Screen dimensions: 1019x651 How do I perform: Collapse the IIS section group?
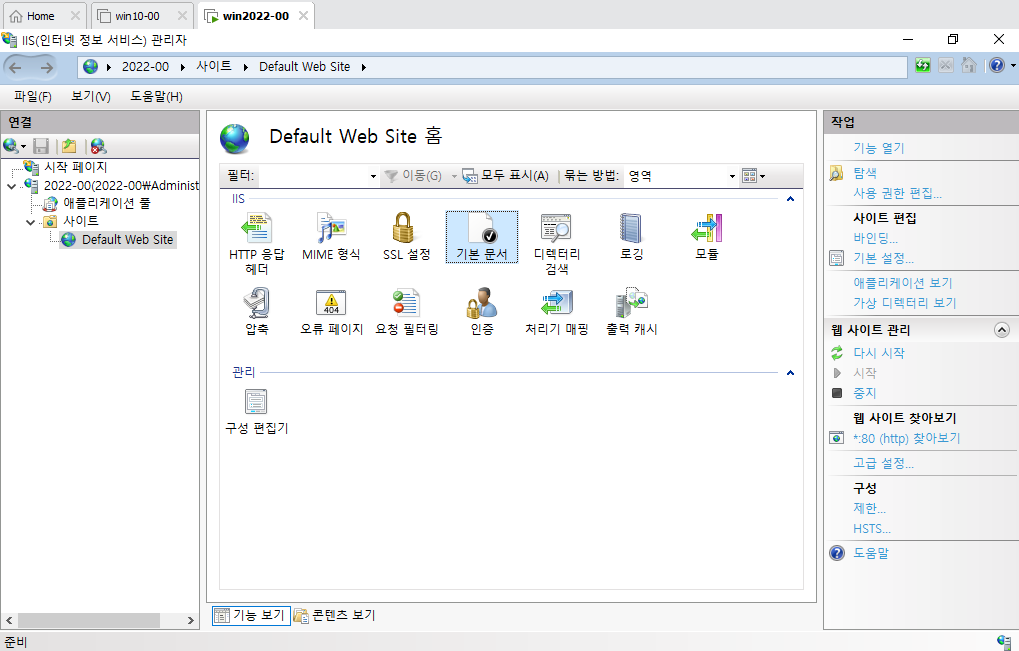tap(790, 199)
